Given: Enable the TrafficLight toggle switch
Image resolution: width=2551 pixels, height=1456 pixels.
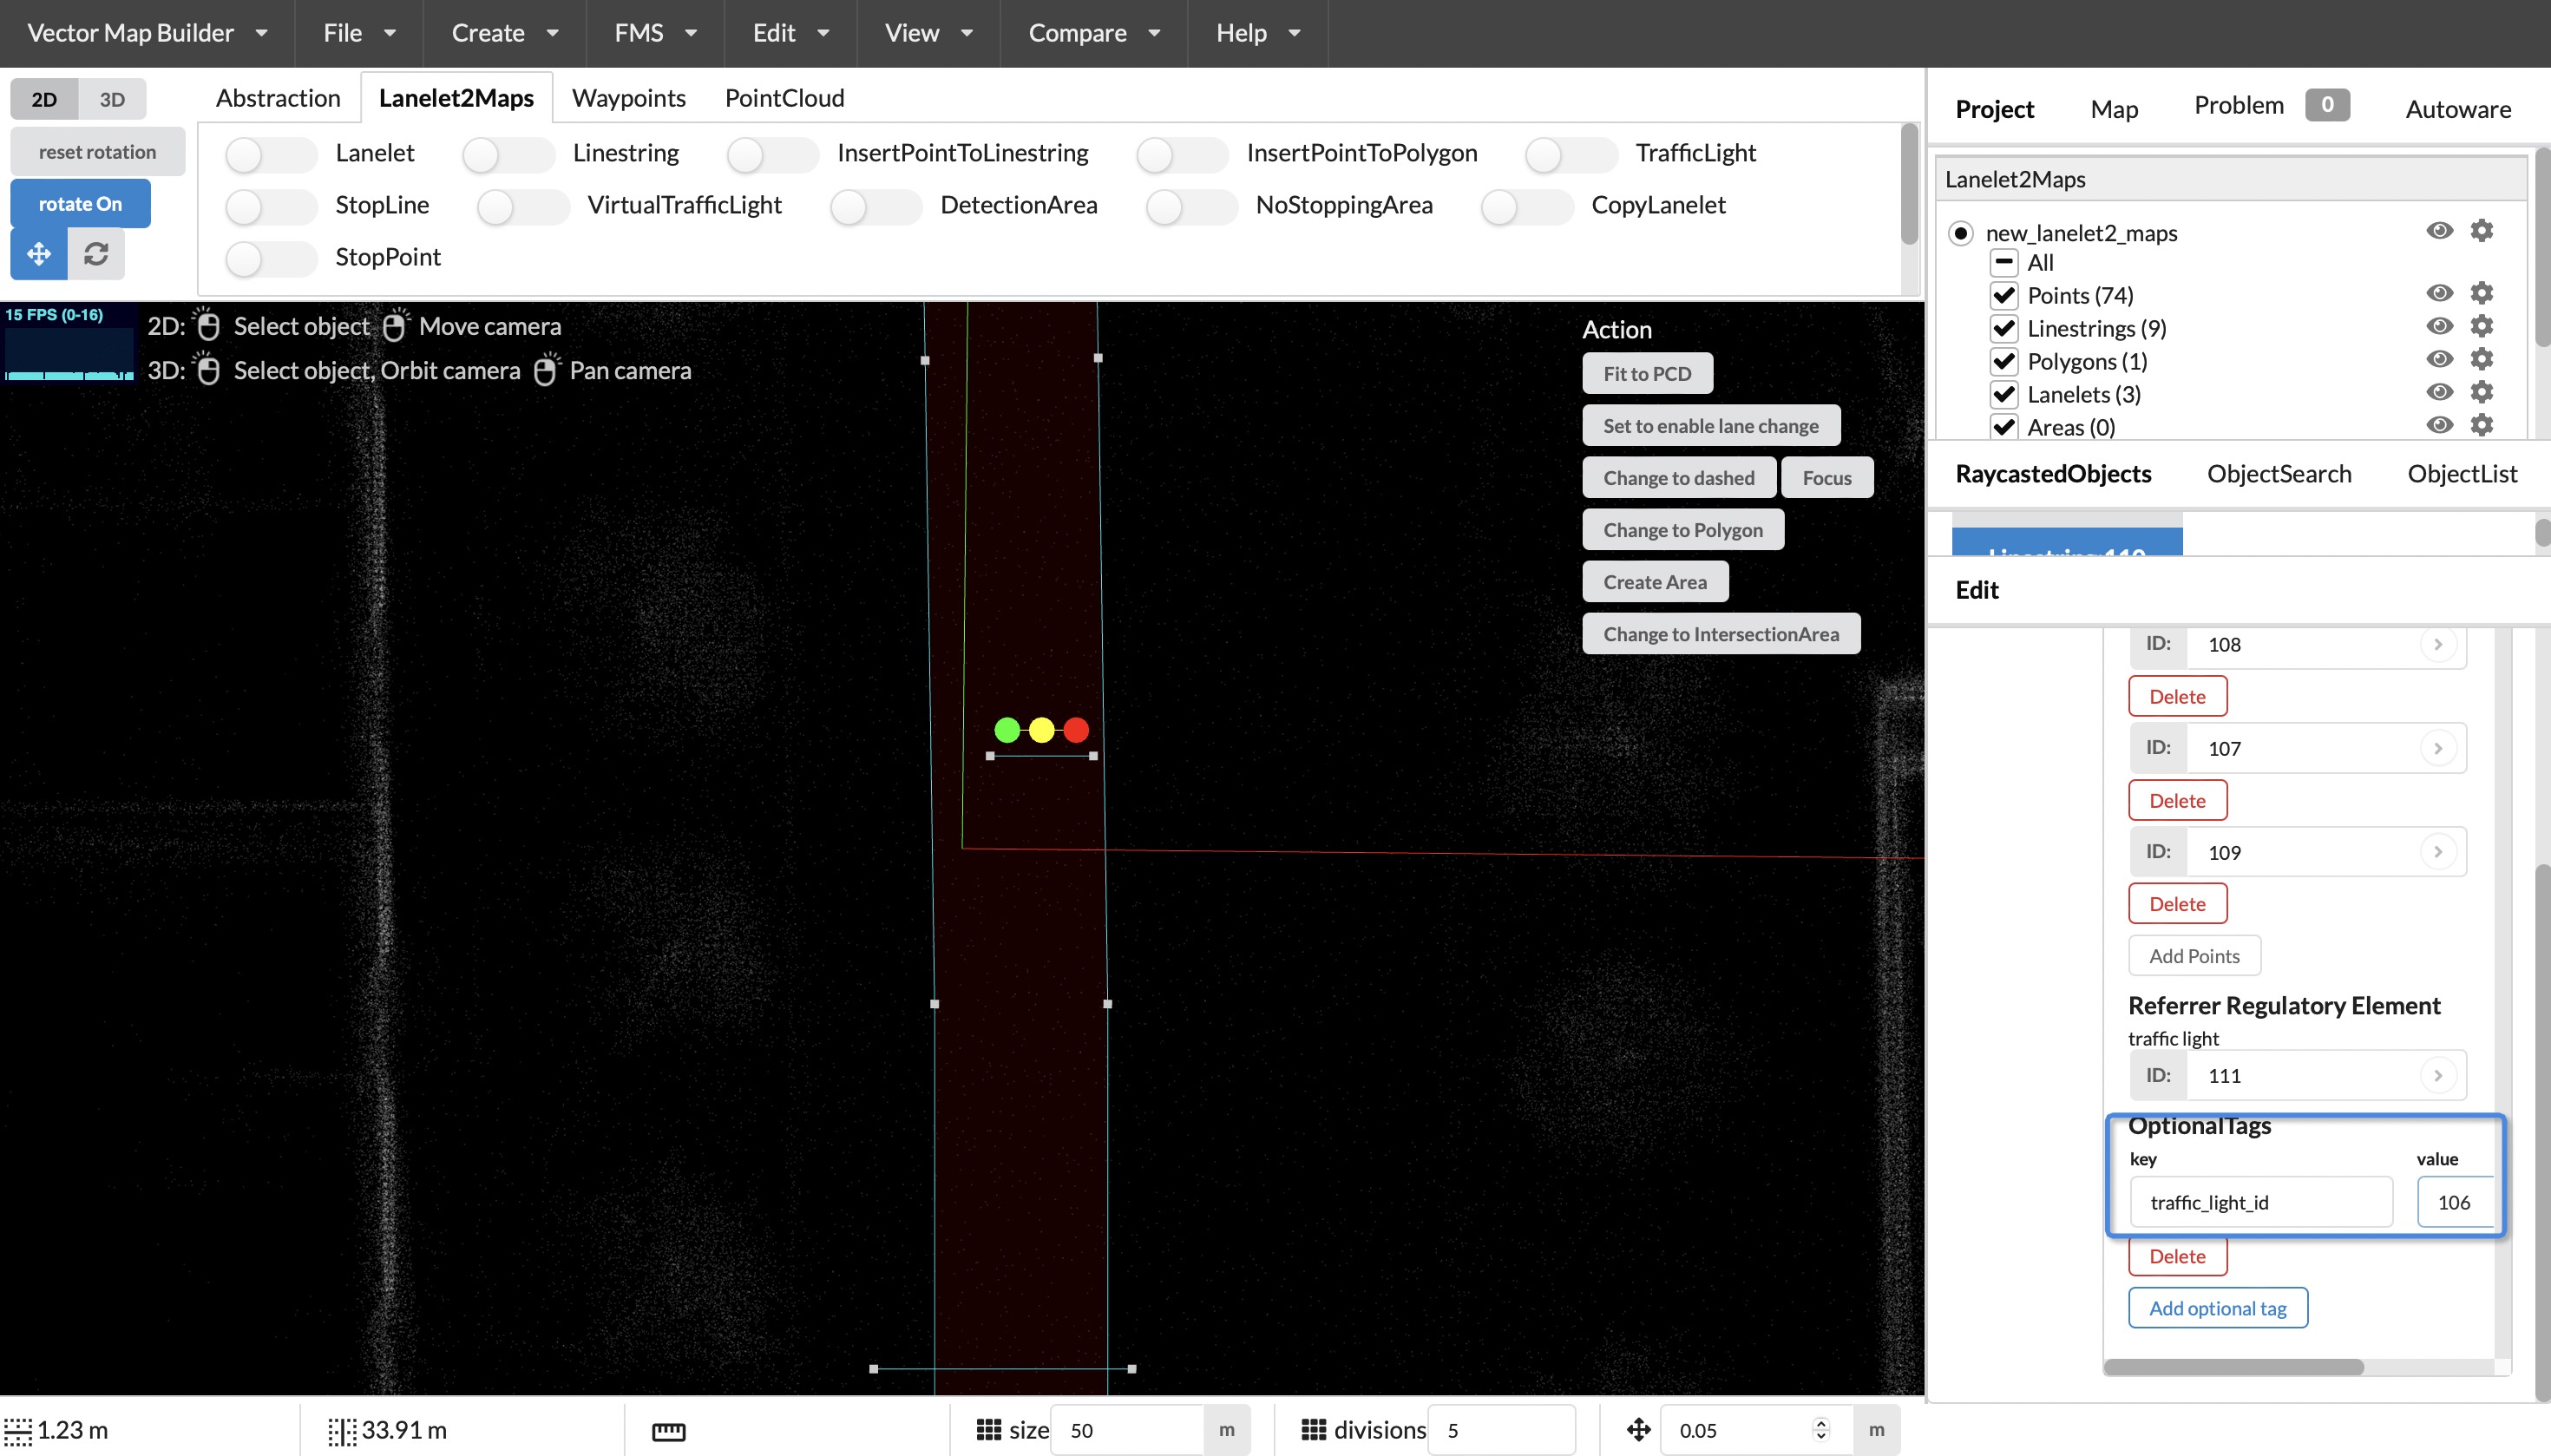Looking at the screenshot, I should (1571, 154).
